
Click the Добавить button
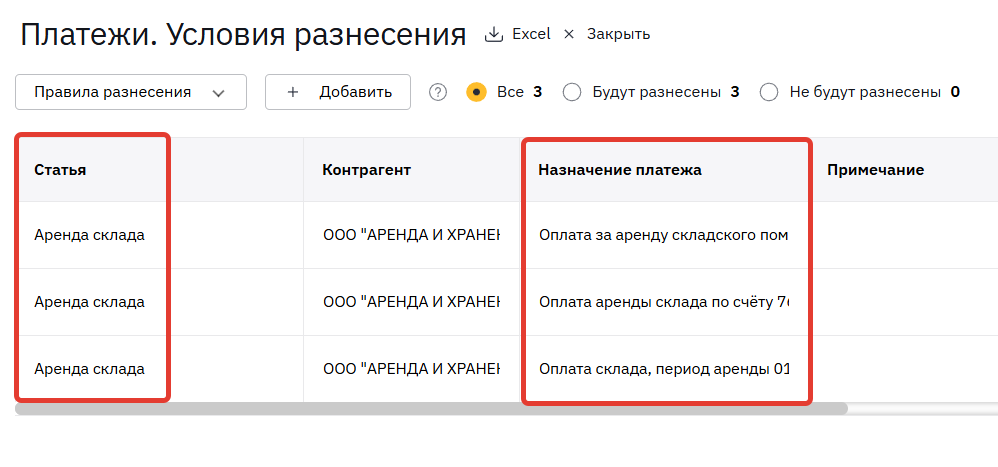click(337, 92)
